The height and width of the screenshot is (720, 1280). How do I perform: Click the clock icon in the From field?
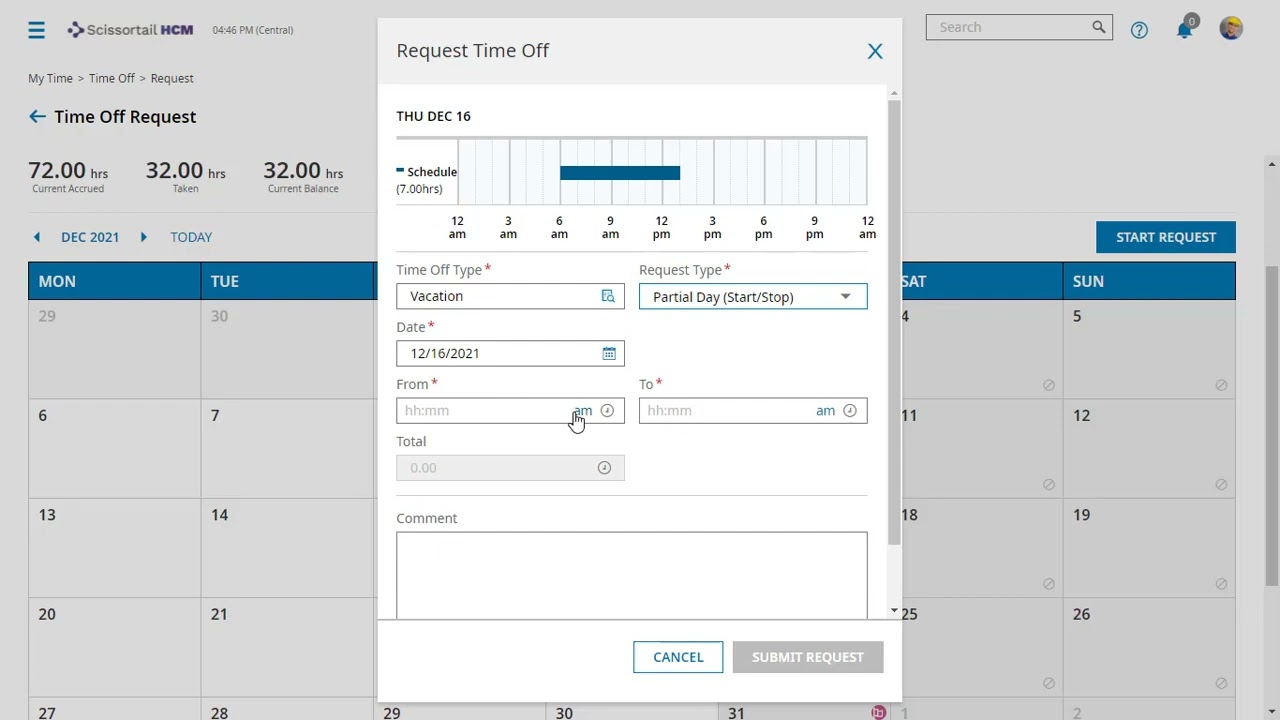[x=606, y=410]
